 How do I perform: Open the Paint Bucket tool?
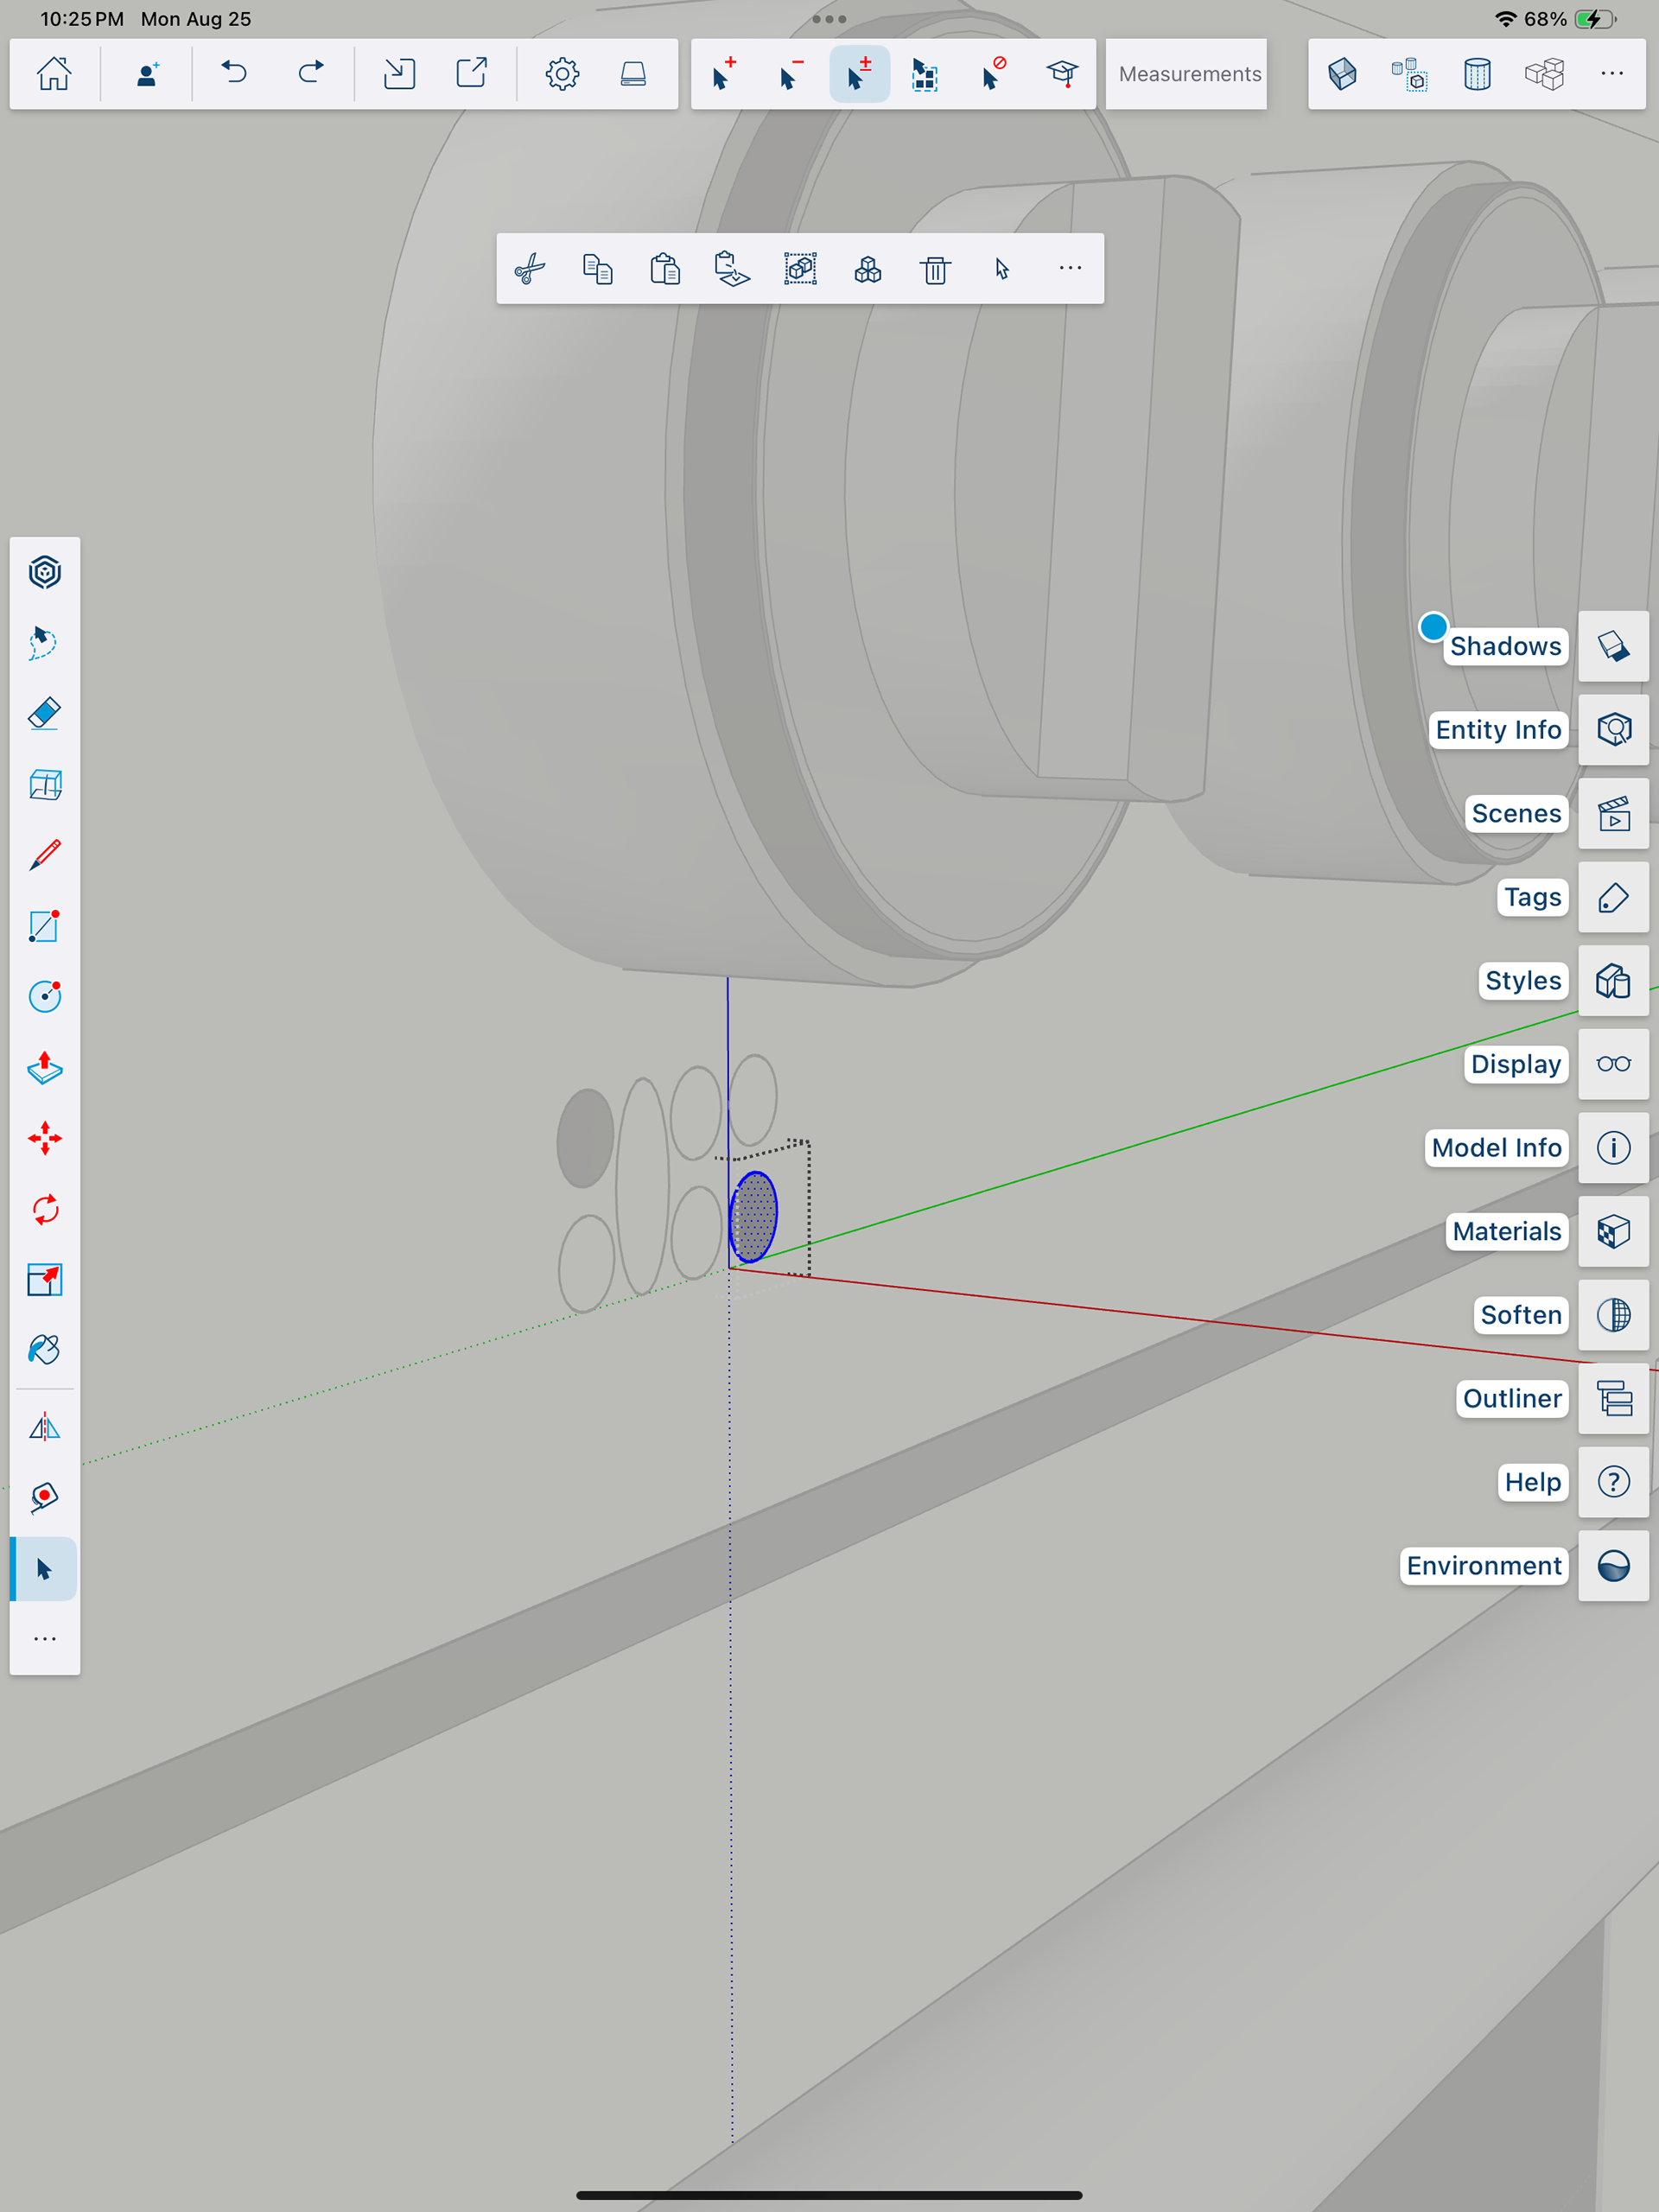pos(45,1350)
